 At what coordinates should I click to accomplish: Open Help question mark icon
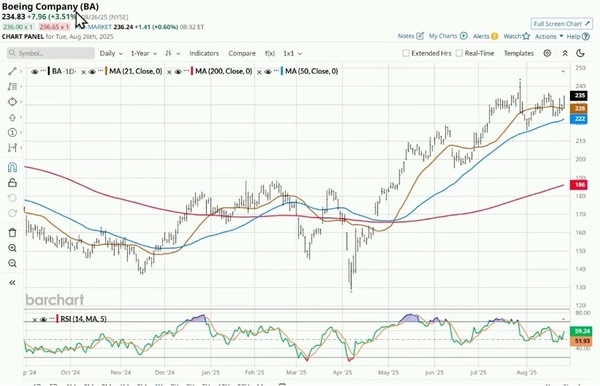(x=585, y=36)
